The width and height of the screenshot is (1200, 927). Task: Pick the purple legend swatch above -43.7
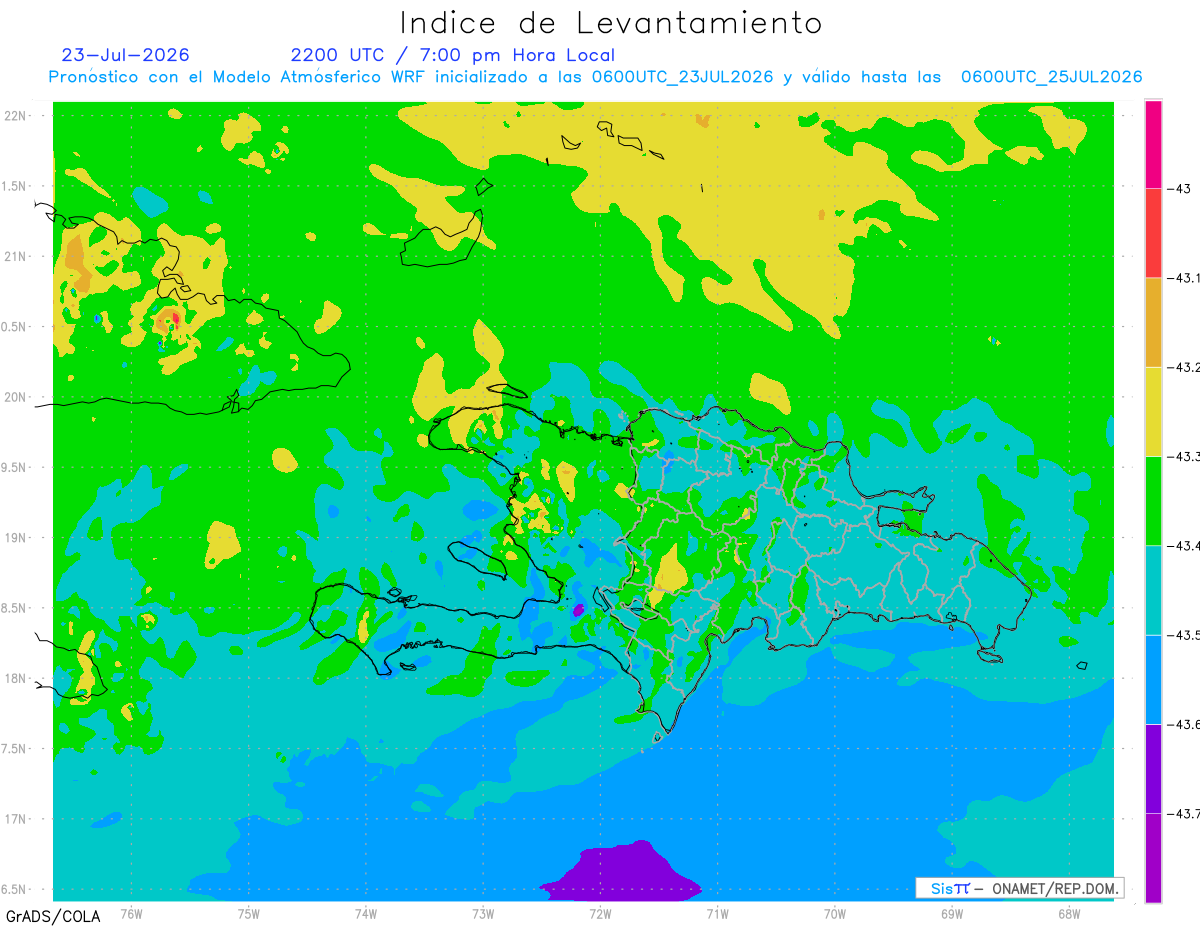tap(1153, 768)
